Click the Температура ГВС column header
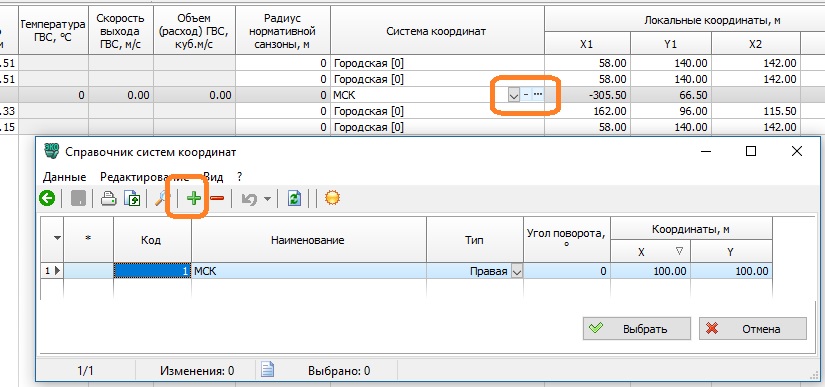825x387 pixels. coord(53,30)
